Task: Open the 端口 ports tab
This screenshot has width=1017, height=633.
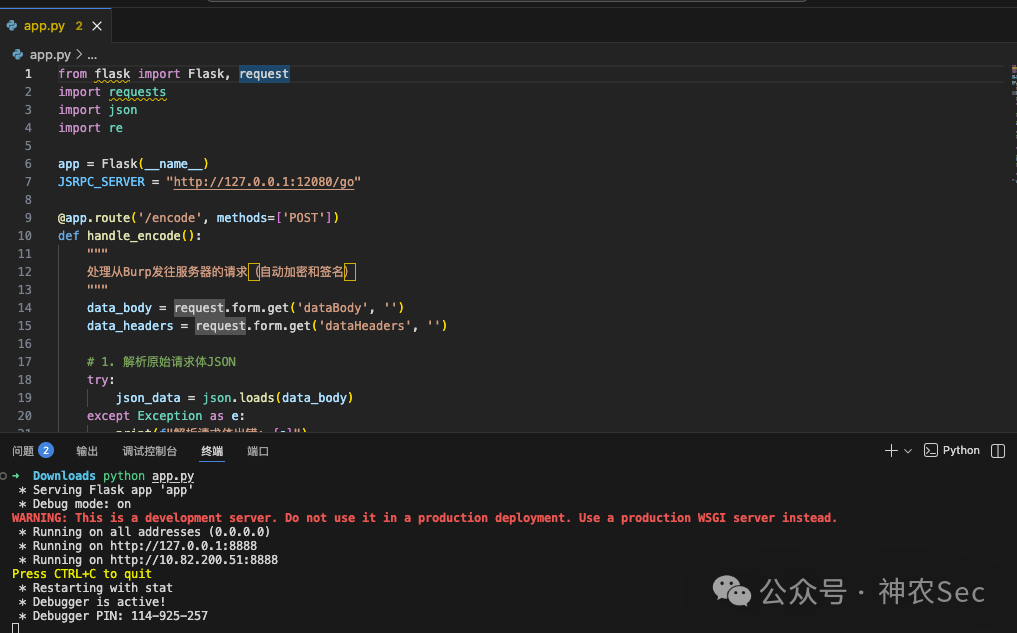Action: pos(257,451)
